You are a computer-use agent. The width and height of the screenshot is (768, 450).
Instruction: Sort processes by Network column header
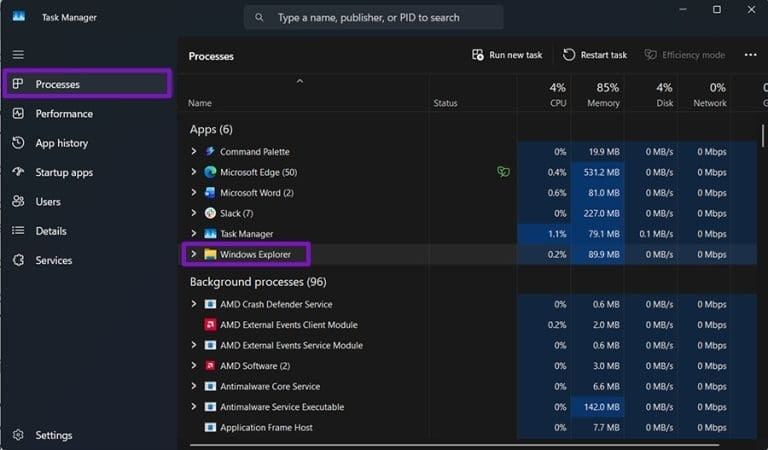click(x=704, y=95)
